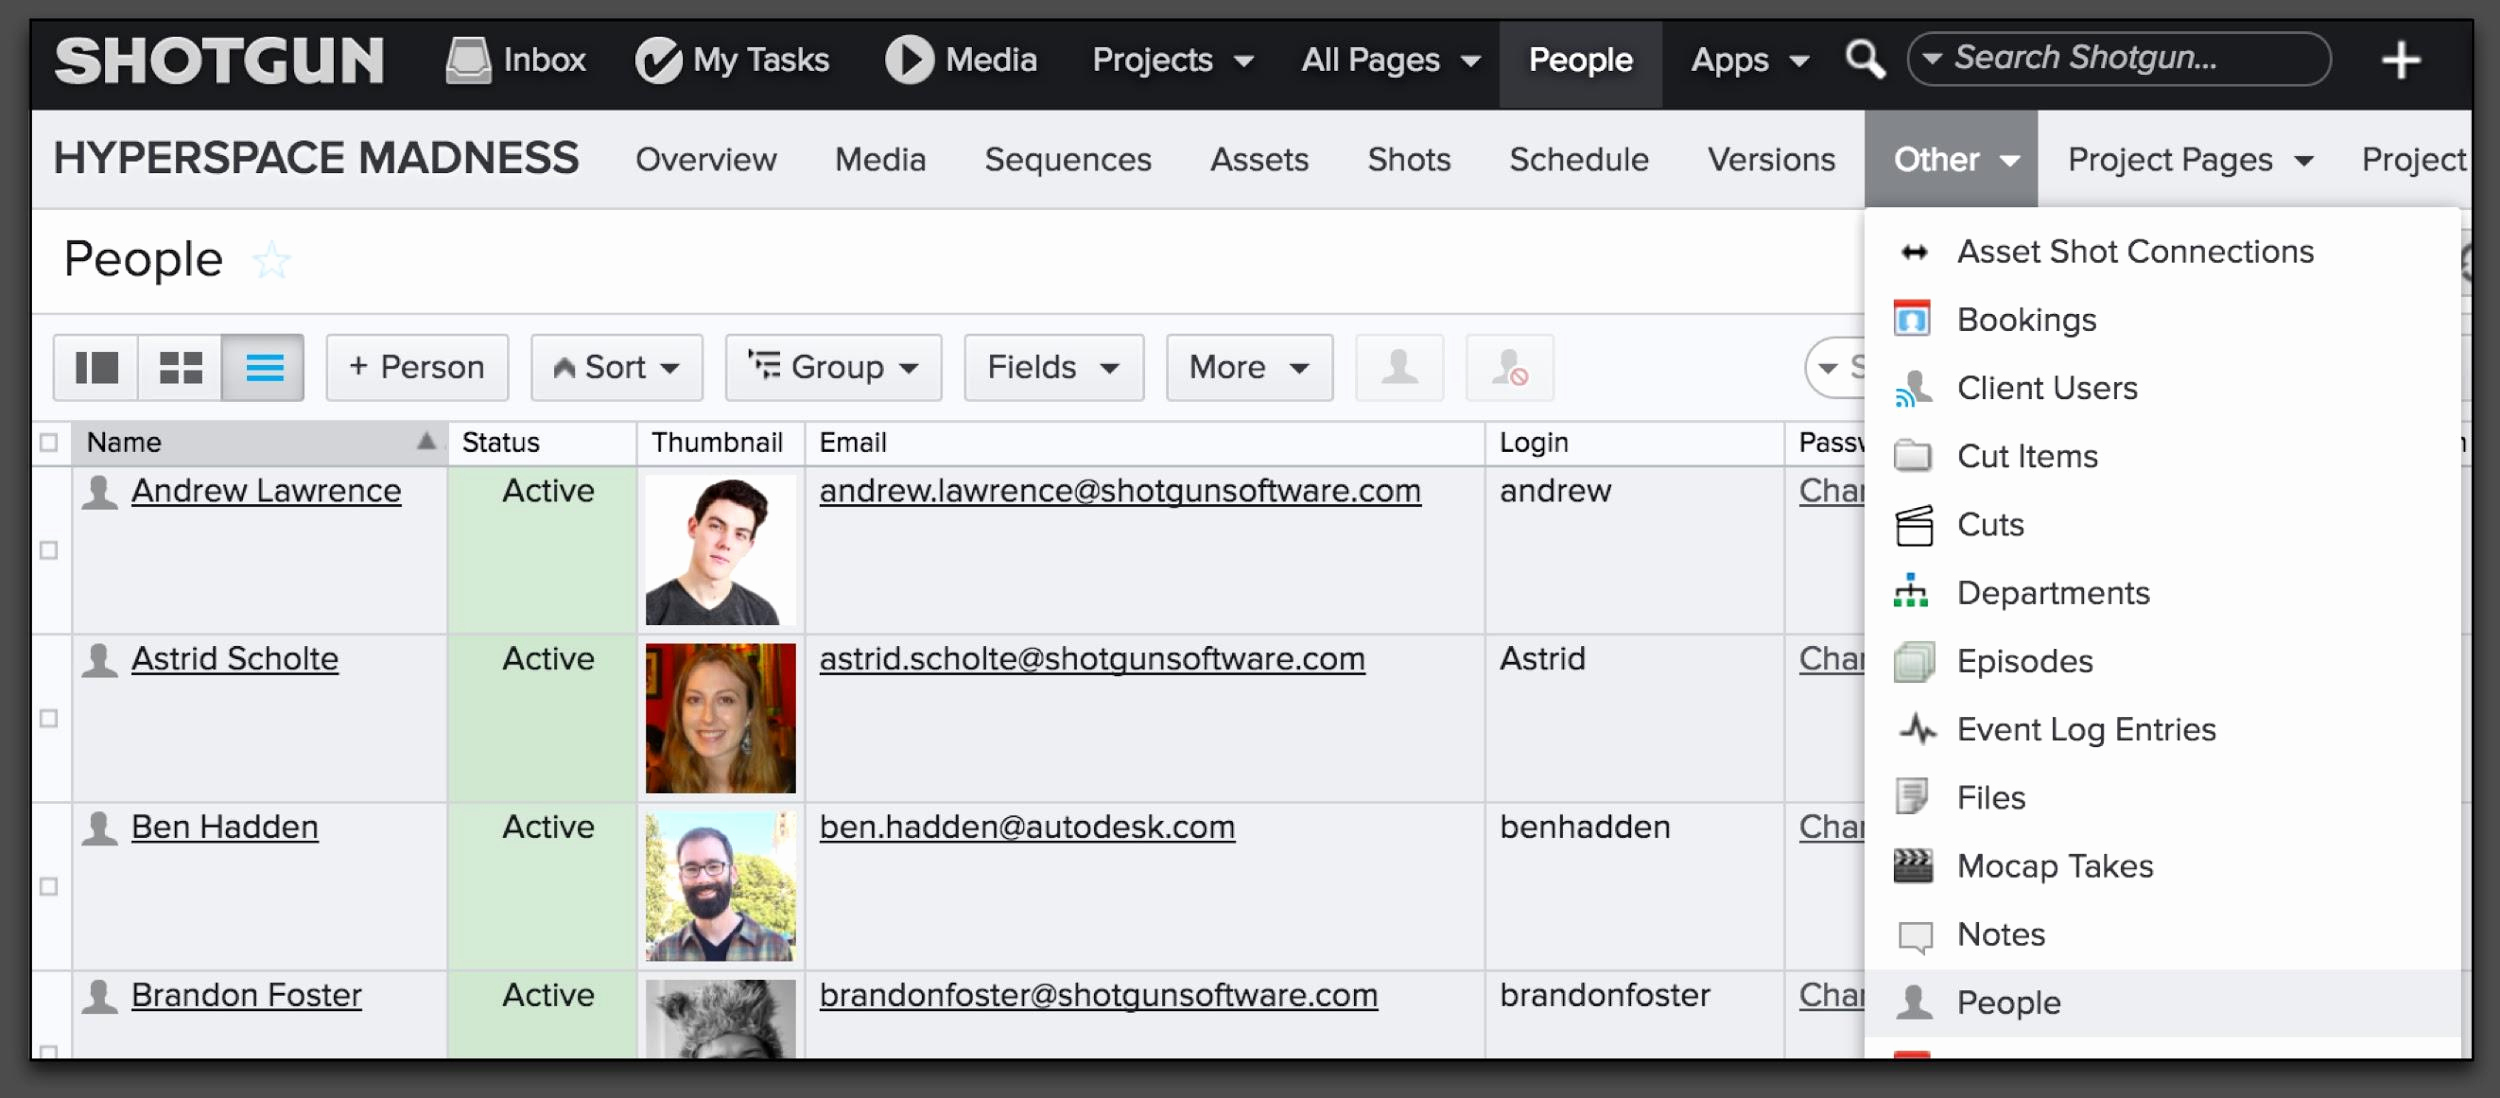Click the Active status cell for Andrew Lawrence
The image size is (2500, 1098).
[x=547, y=491]
